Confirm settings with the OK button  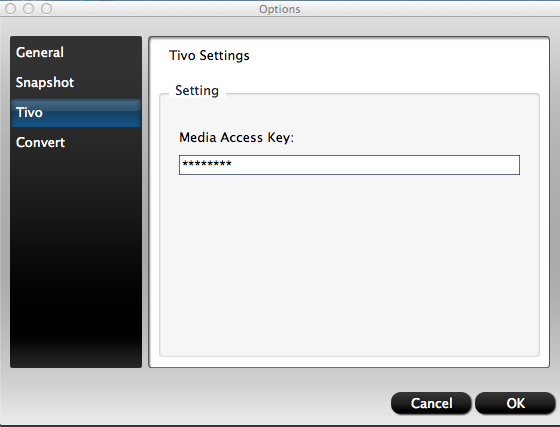515,403
